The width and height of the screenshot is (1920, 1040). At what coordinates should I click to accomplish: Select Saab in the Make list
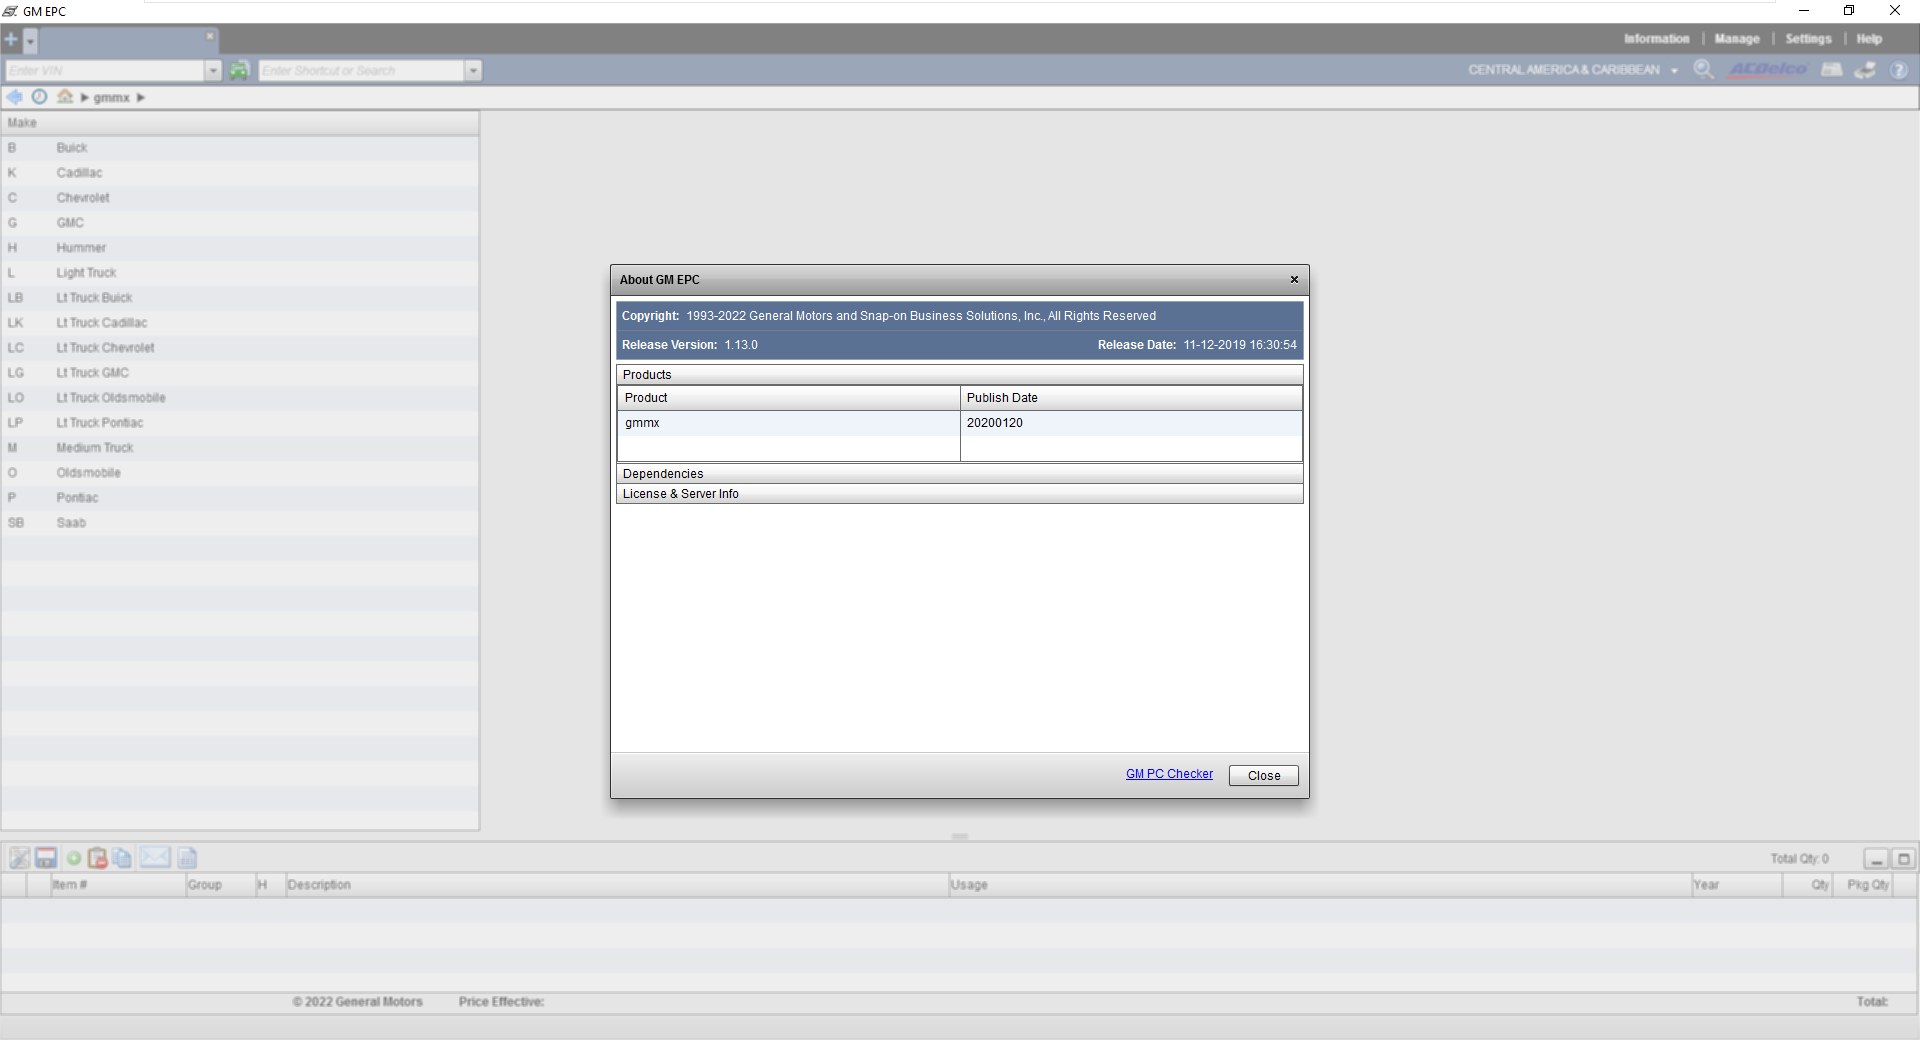(240, 523)
